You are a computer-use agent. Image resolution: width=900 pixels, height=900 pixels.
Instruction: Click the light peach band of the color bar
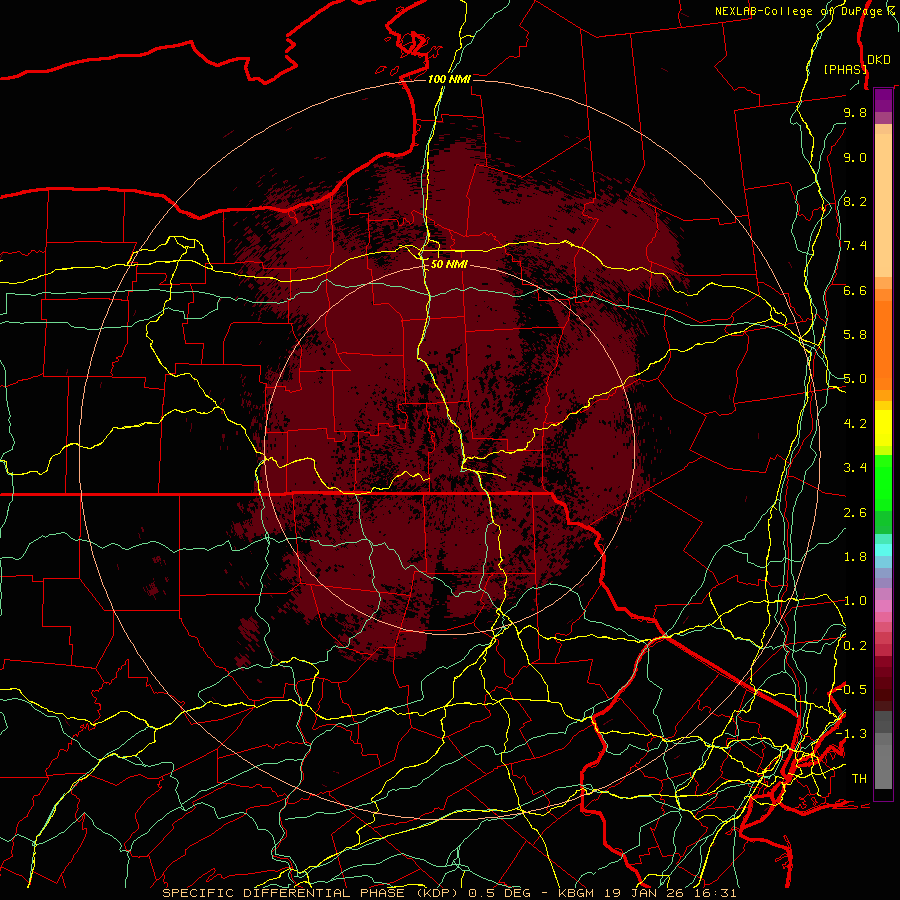coord(883,205)
